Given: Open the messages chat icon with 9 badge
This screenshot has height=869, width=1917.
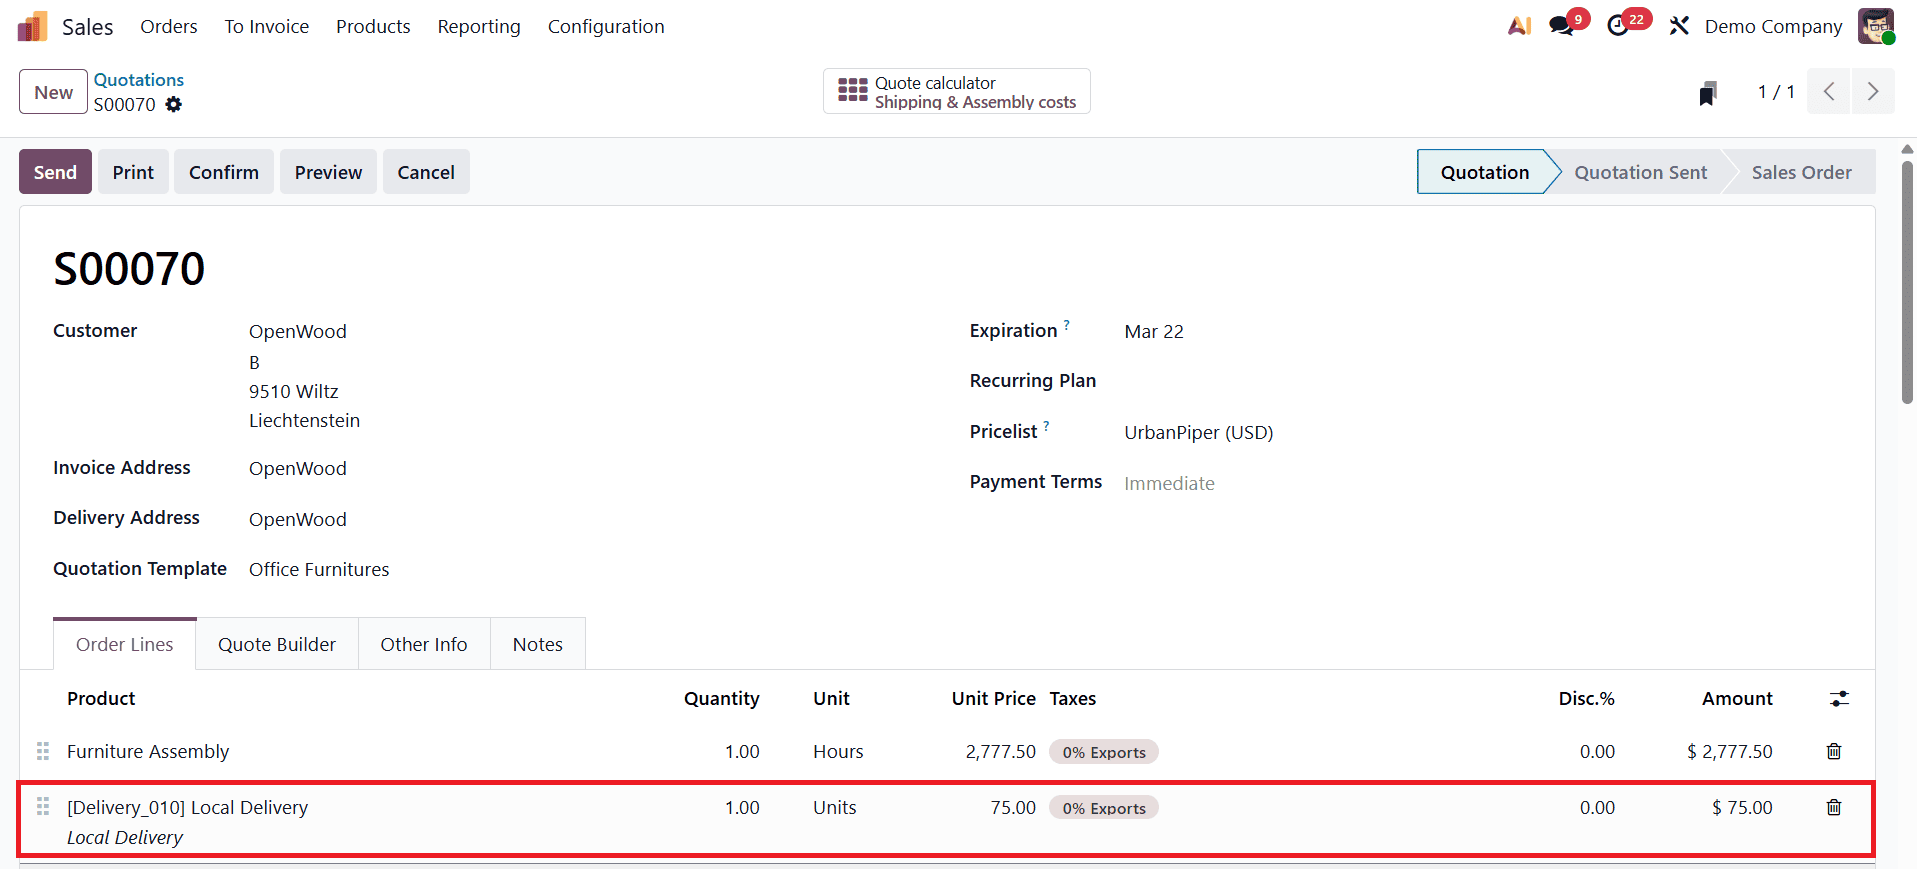Looking at the screenshot, I should coord(1561,26).
